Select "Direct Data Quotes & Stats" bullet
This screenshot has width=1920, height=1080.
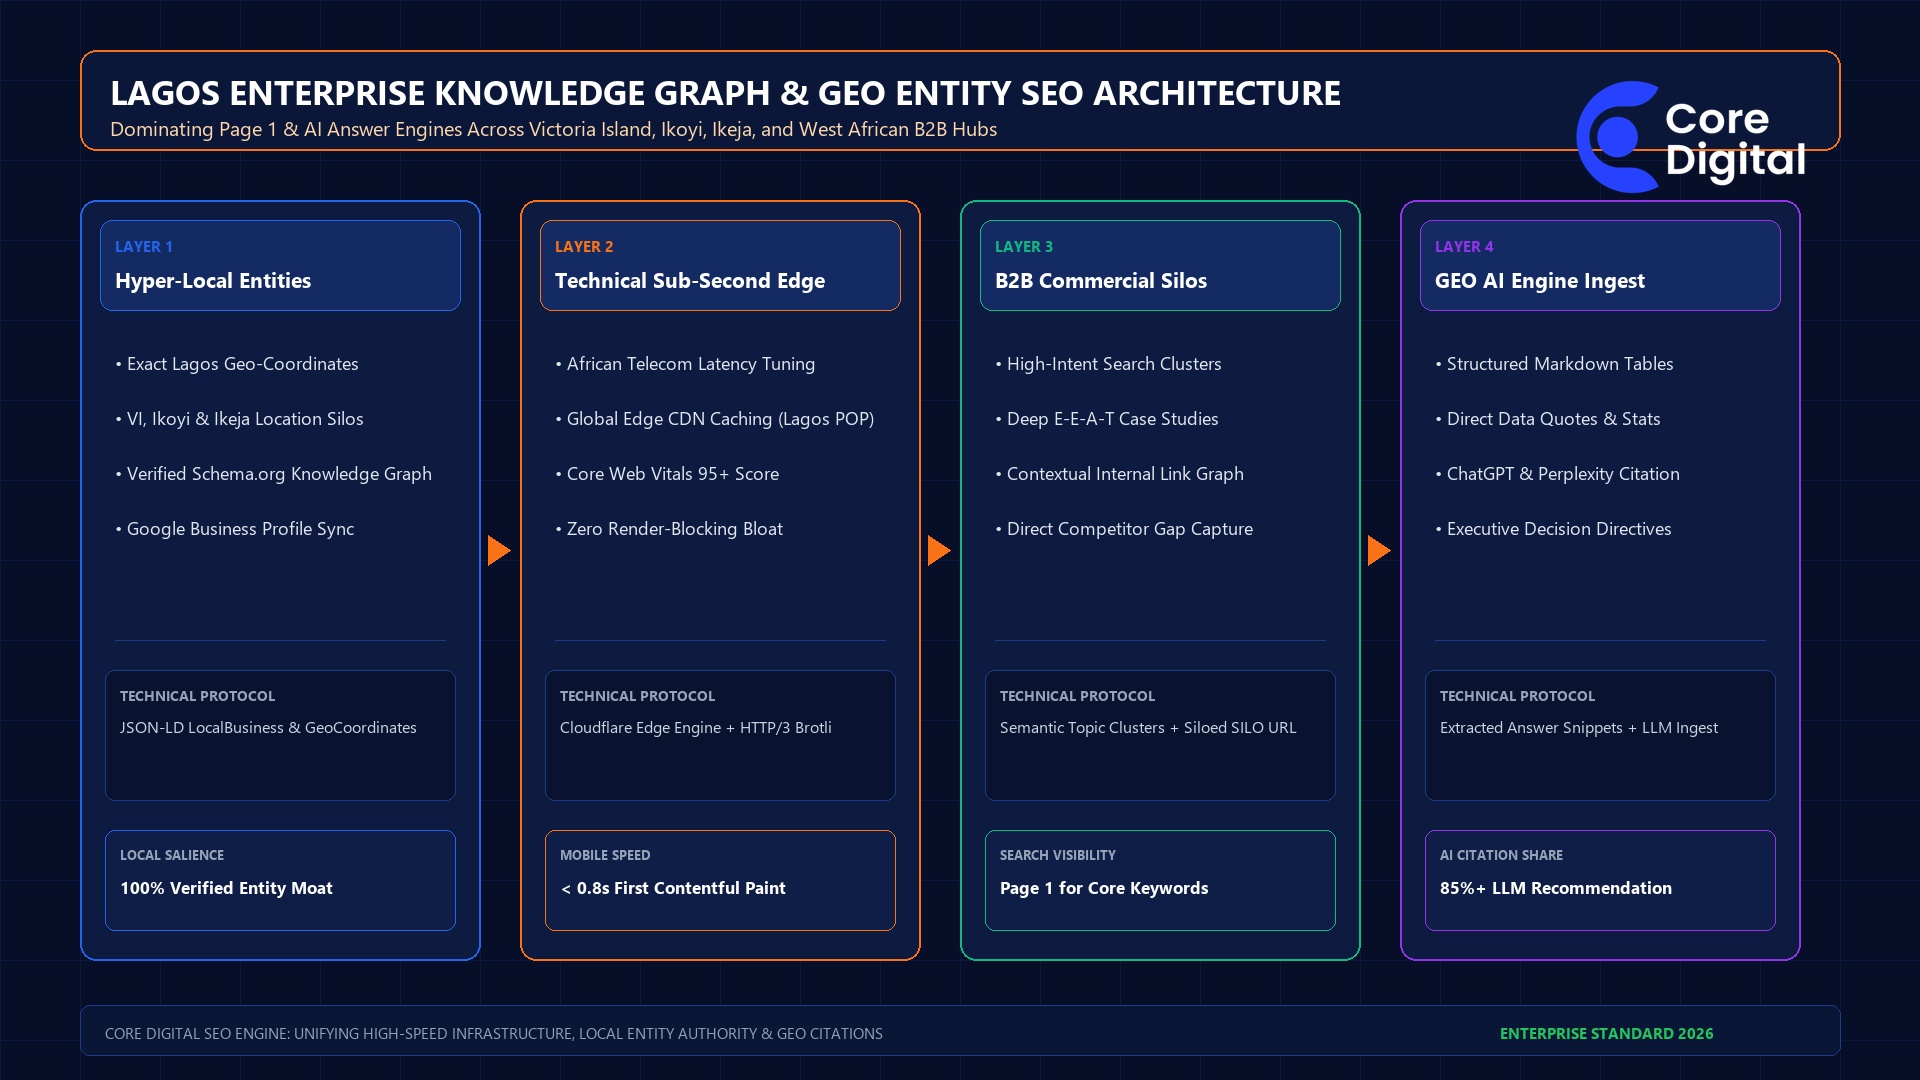(x=1548, y=419)
